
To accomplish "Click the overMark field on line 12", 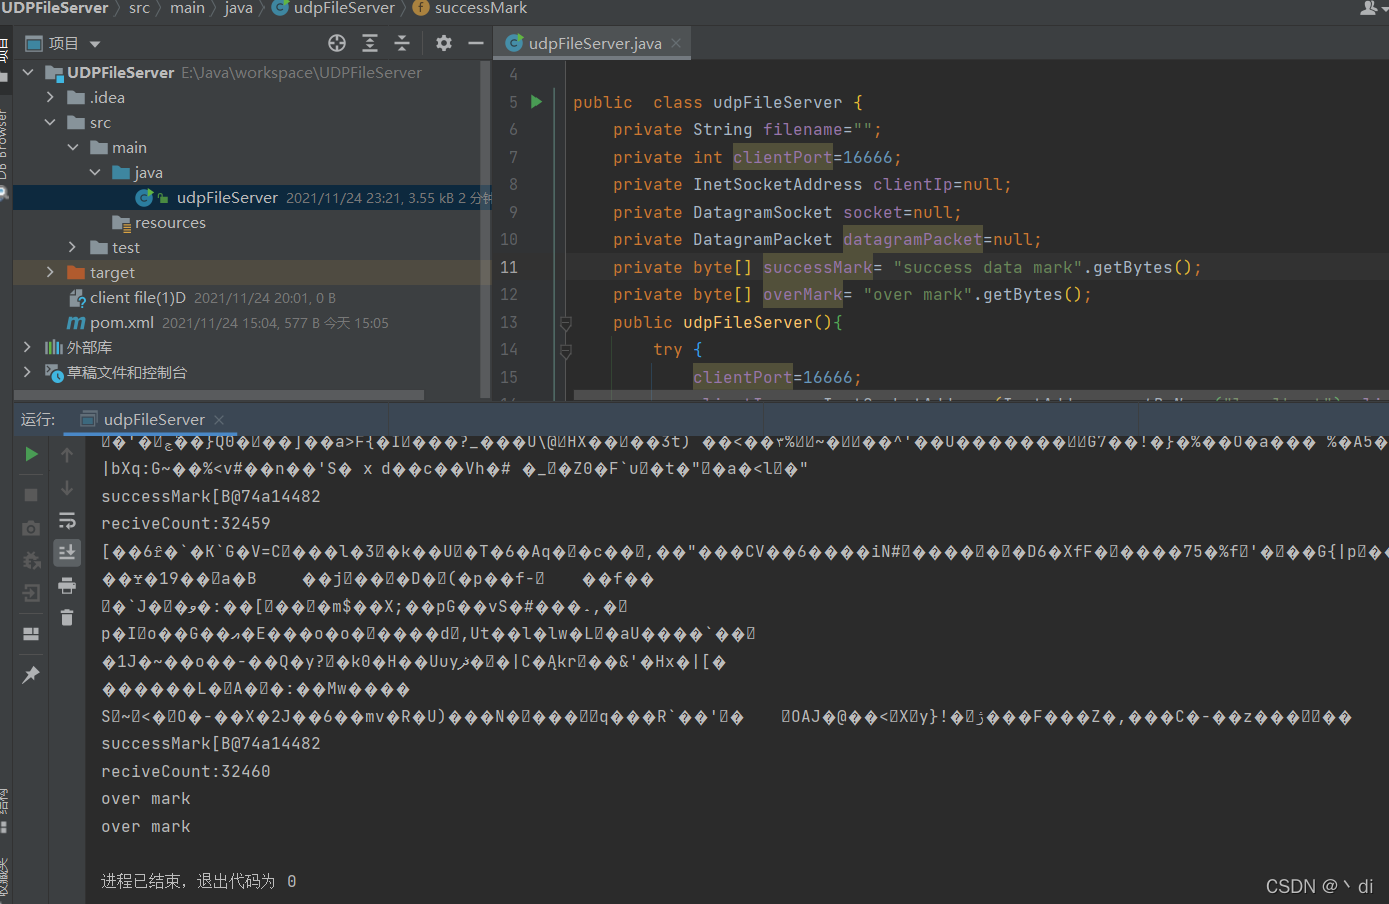I will click(803, 294).
